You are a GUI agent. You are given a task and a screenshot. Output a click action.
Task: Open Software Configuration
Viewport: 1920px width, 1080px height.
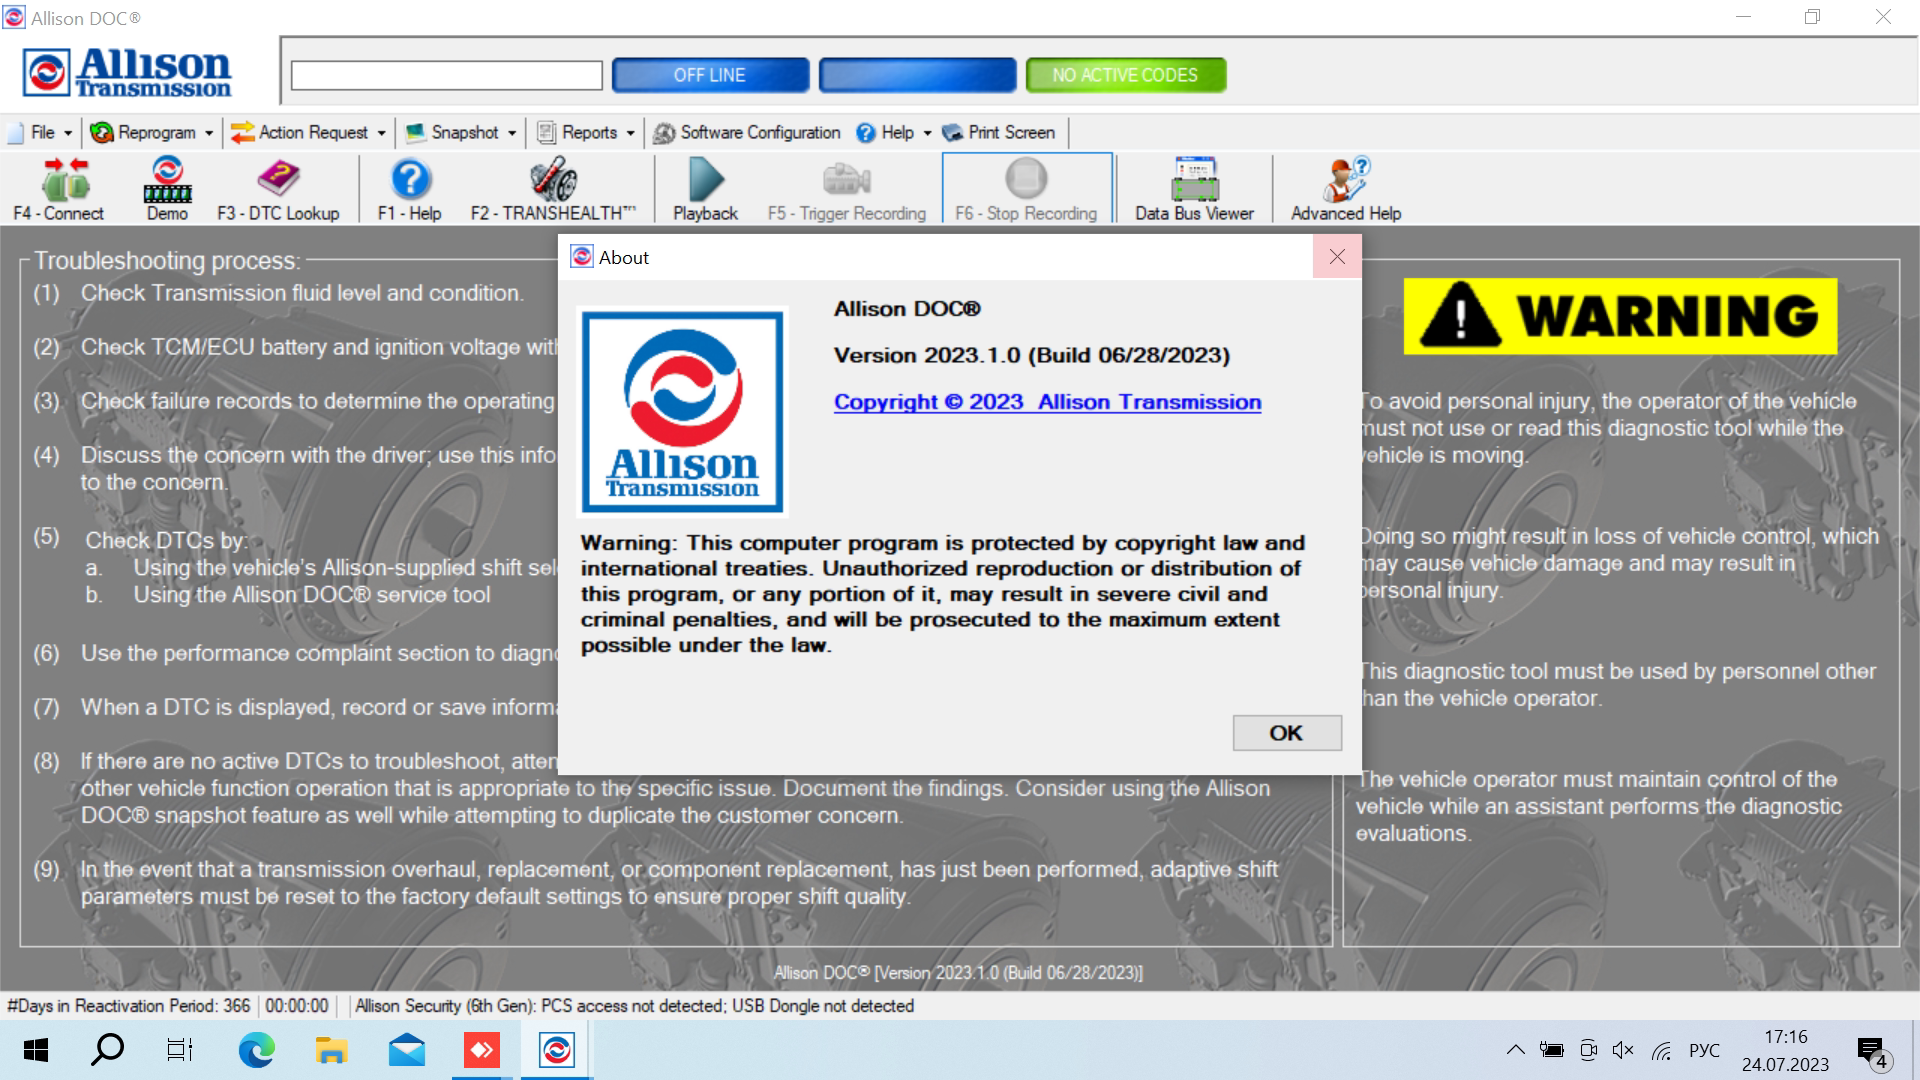click(x=748, y=132)
